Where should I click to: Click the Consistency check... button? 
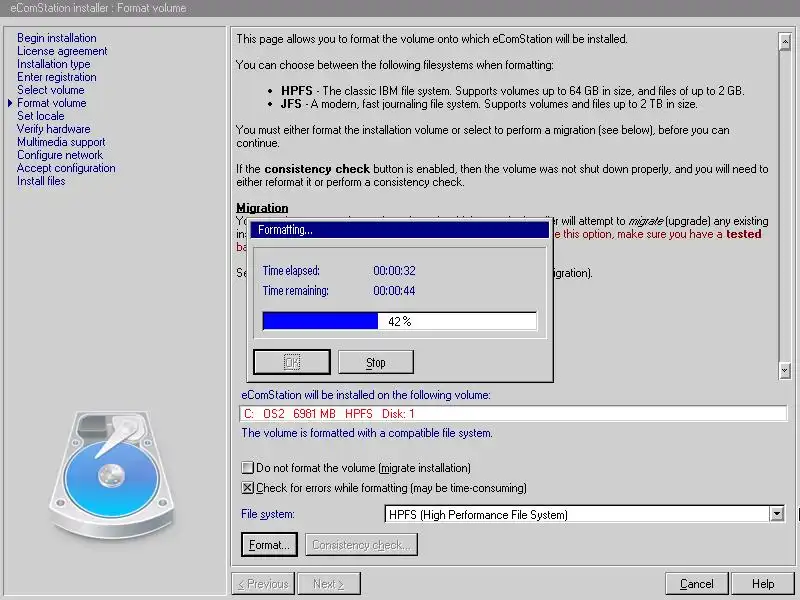(x=361, y=545)
